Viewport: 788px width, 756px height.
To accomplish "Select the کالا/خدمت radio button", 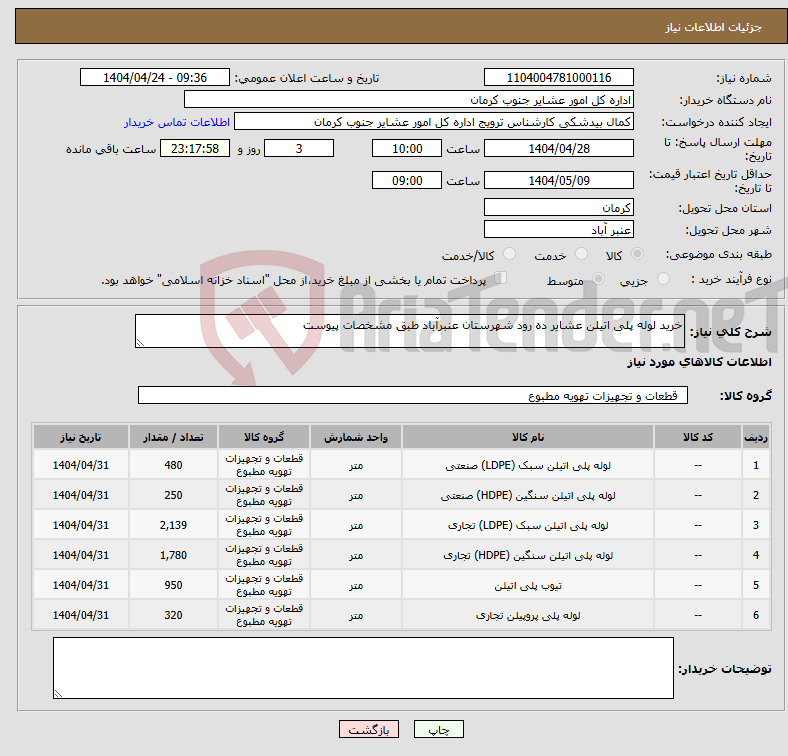I will point(509,254).
